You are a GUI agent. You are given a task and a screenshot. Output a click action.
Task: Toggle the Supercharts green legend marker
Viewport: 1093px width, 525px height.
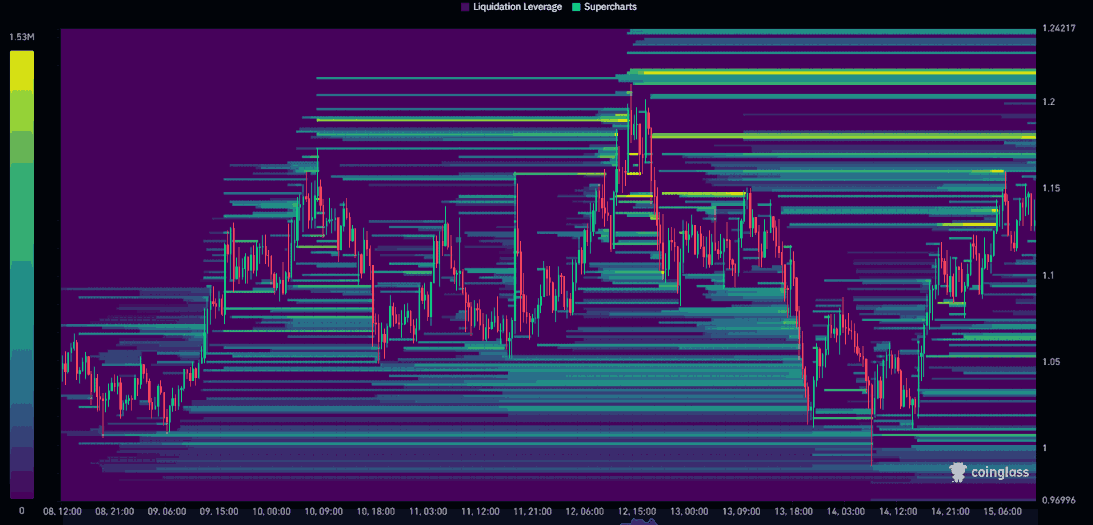575,7
